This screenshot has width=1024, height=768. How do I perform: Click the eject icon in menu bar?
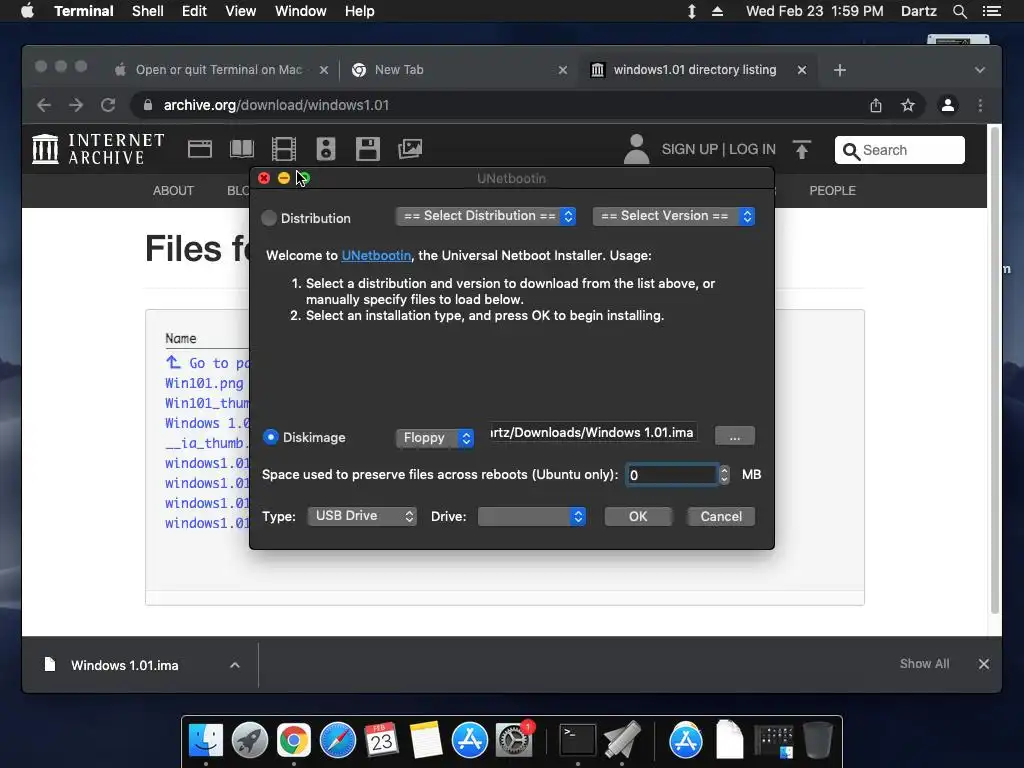click(x=717, y=11)
